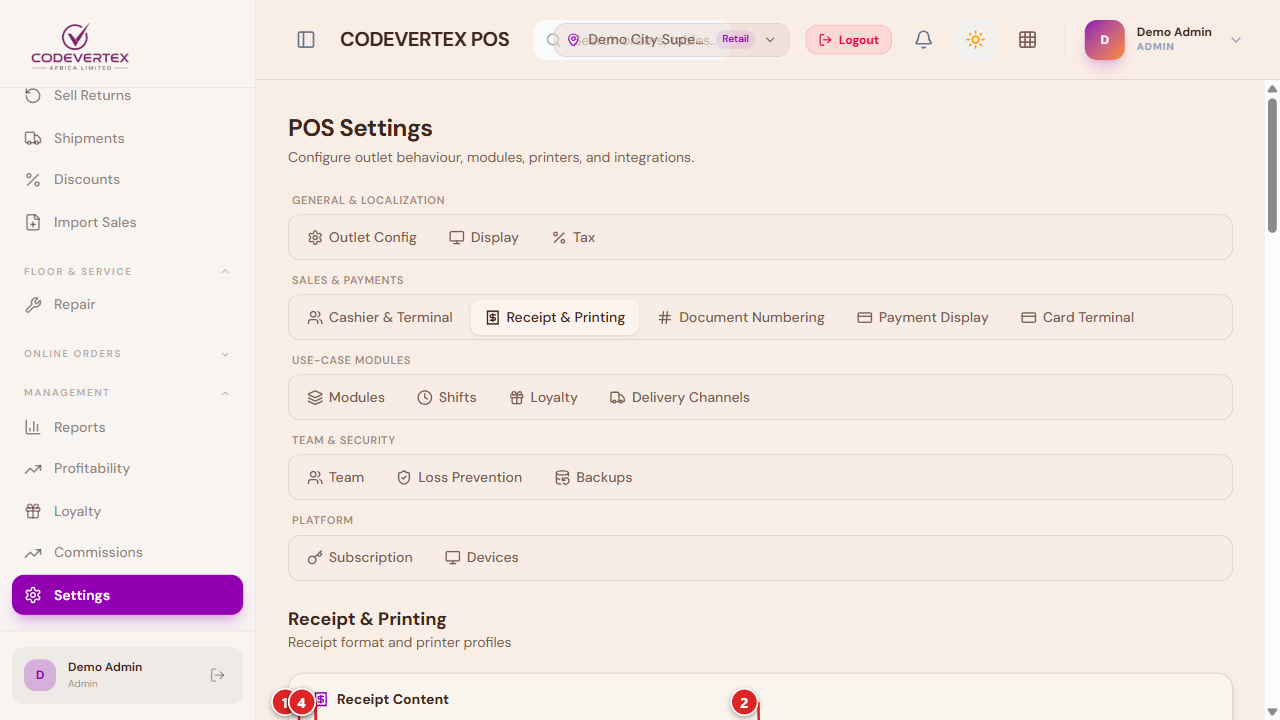Go to the Card Terminal tab

coord(1077,317)
